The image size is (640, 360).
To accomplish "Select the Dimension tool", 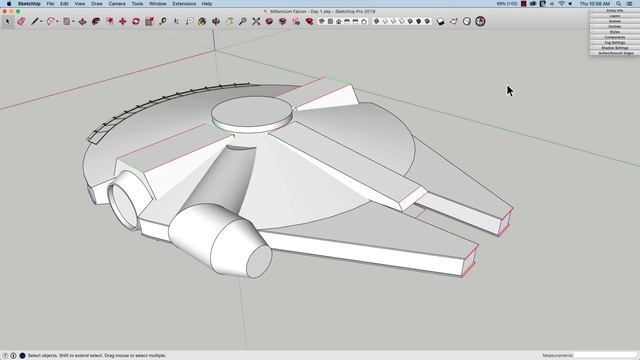I will [x=176, y=21].
